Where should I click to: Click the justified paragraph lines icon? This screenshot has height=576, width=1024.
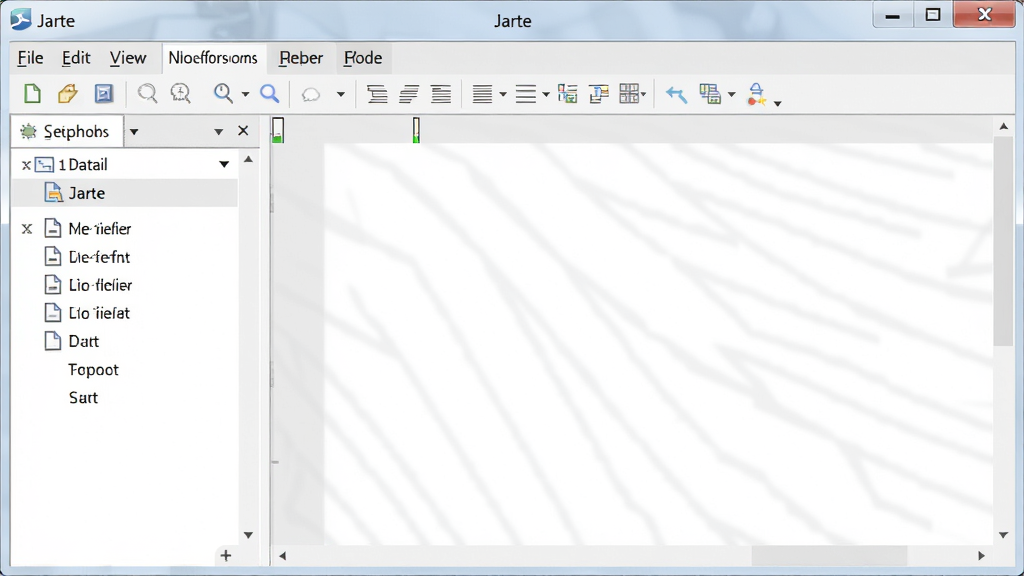tap(441, 95)
